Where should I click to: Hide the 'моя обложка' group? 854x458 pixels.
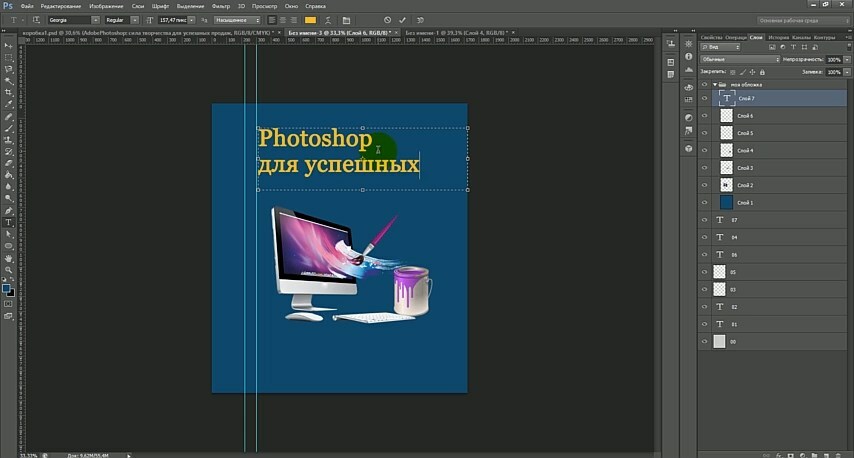pyautogui.click(x=704, y=84)
